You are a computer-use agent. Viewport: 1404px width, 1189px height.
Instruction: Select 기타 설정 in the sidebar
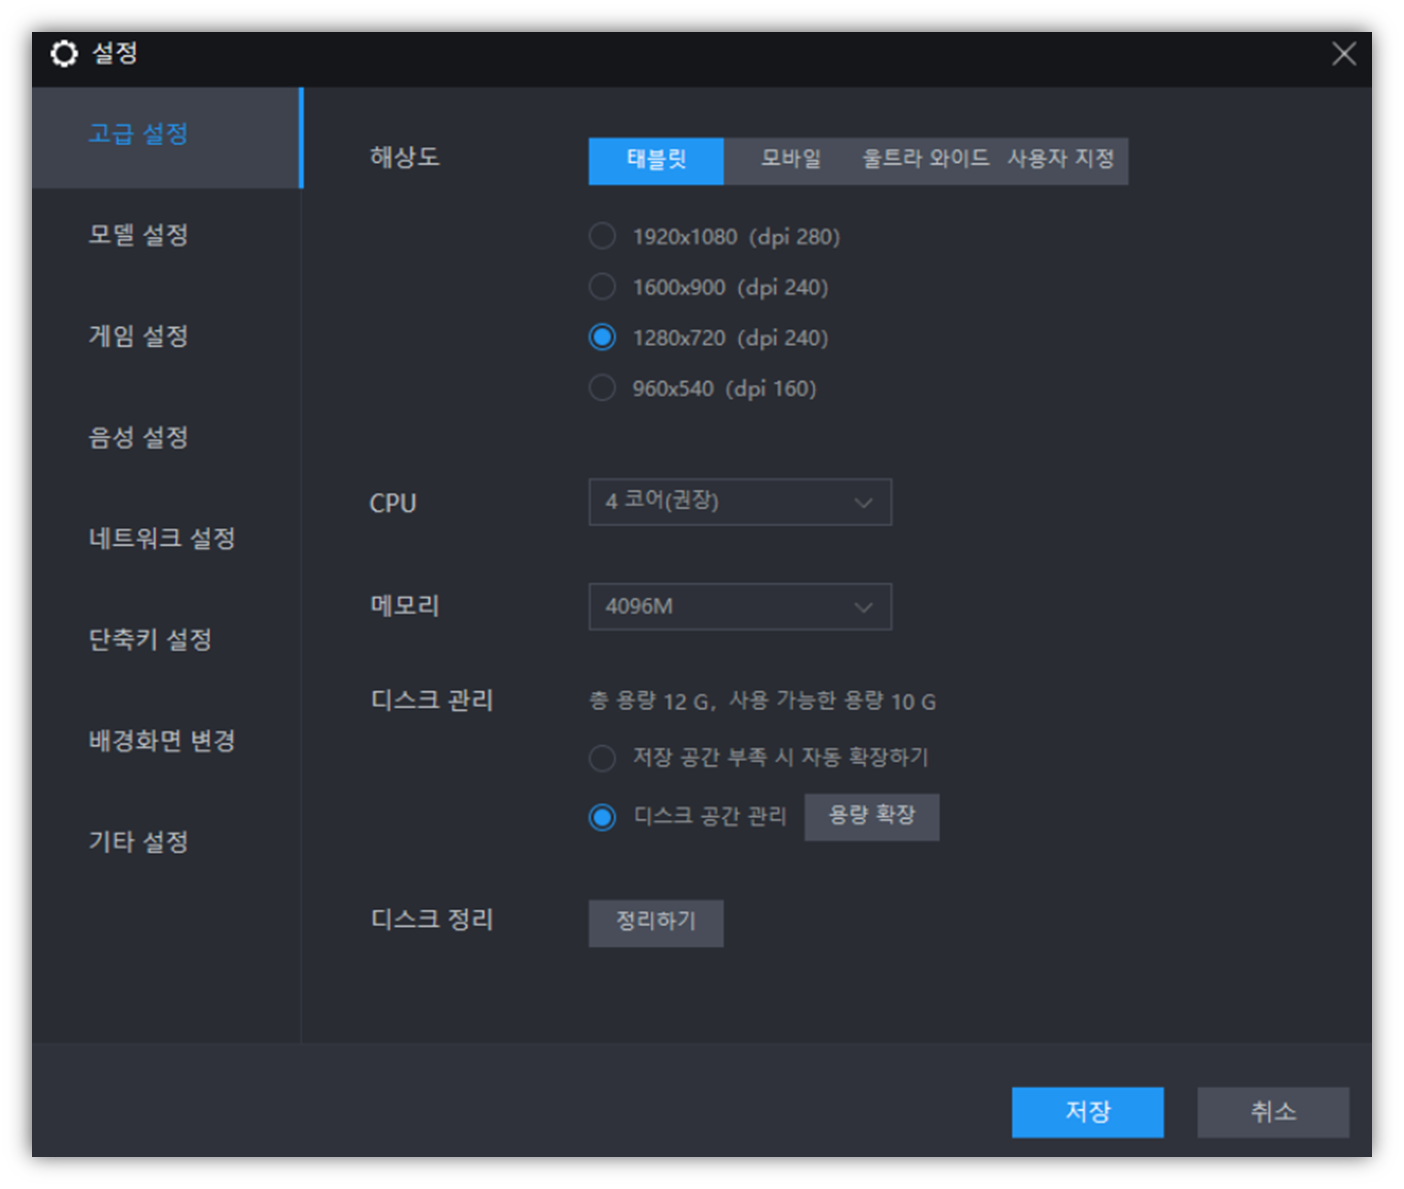pos(137,842)
